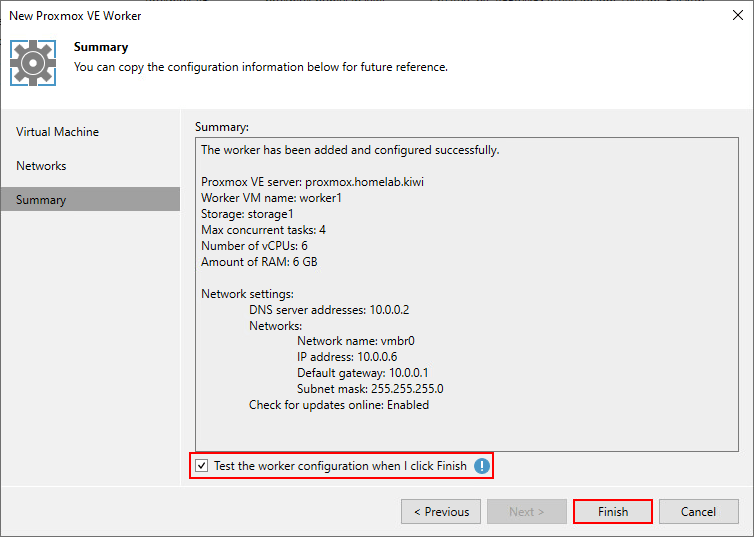Click the Worker VM name worker1 line
The image size is (754, 537).
point(272,198)
